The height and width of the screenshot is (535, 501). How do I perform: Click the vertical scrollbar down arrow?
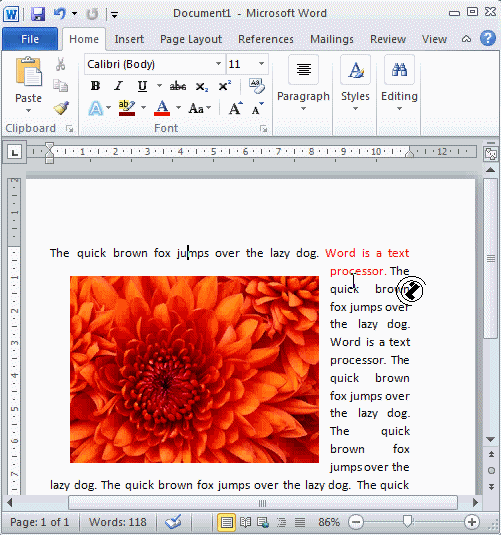(x=490, y=440)
